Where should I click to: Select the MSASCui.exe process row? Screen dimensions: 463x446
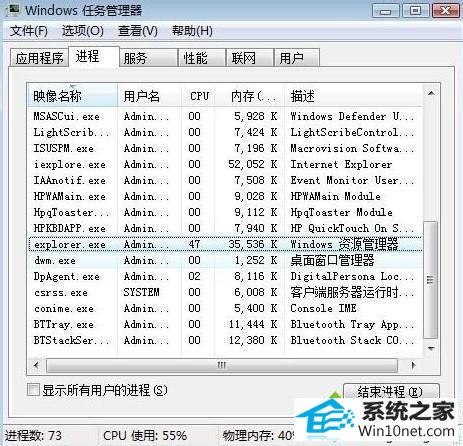(225, 116)
